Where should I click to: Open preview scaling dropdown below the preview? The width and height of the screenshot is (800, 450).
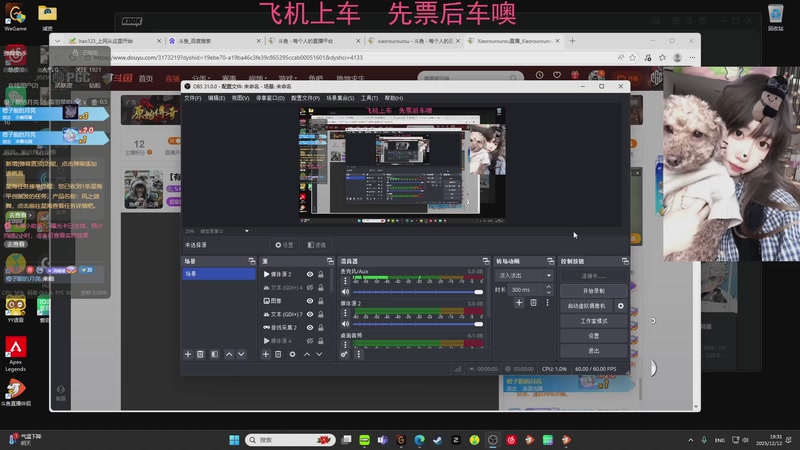246,231
